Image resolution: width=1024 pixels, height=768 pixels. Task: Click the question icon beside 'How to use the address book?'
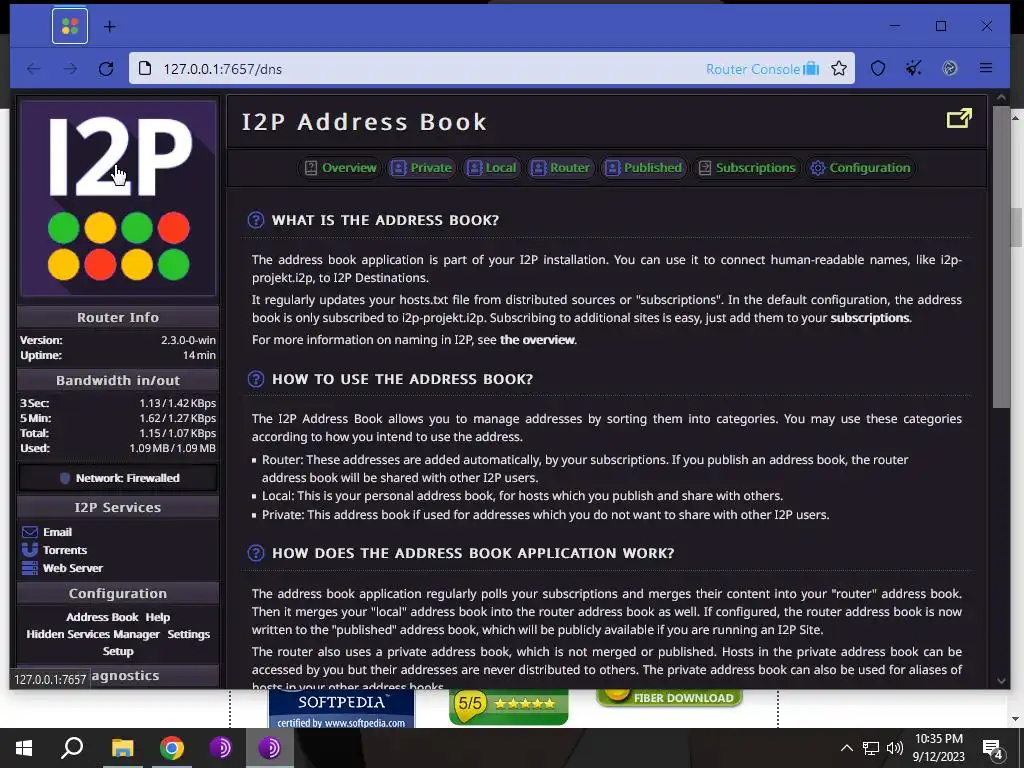(x=256, y=379)
